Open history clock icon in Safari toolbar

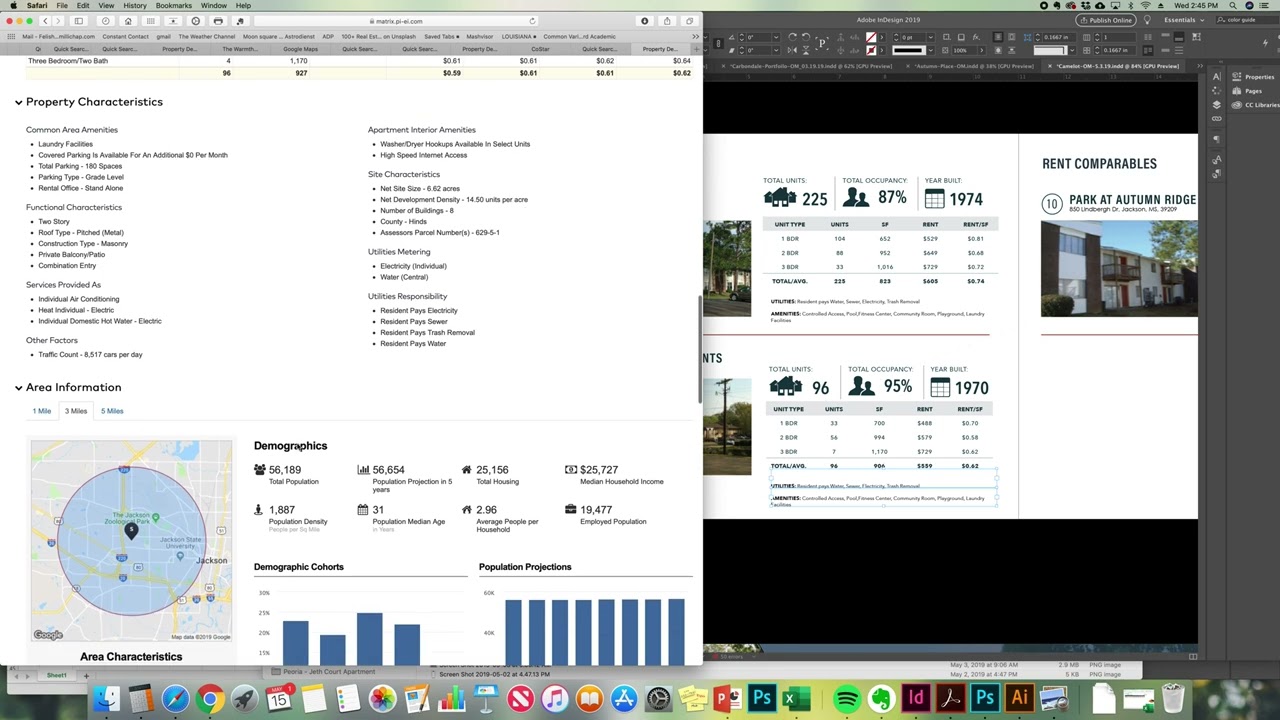point(105,20)
